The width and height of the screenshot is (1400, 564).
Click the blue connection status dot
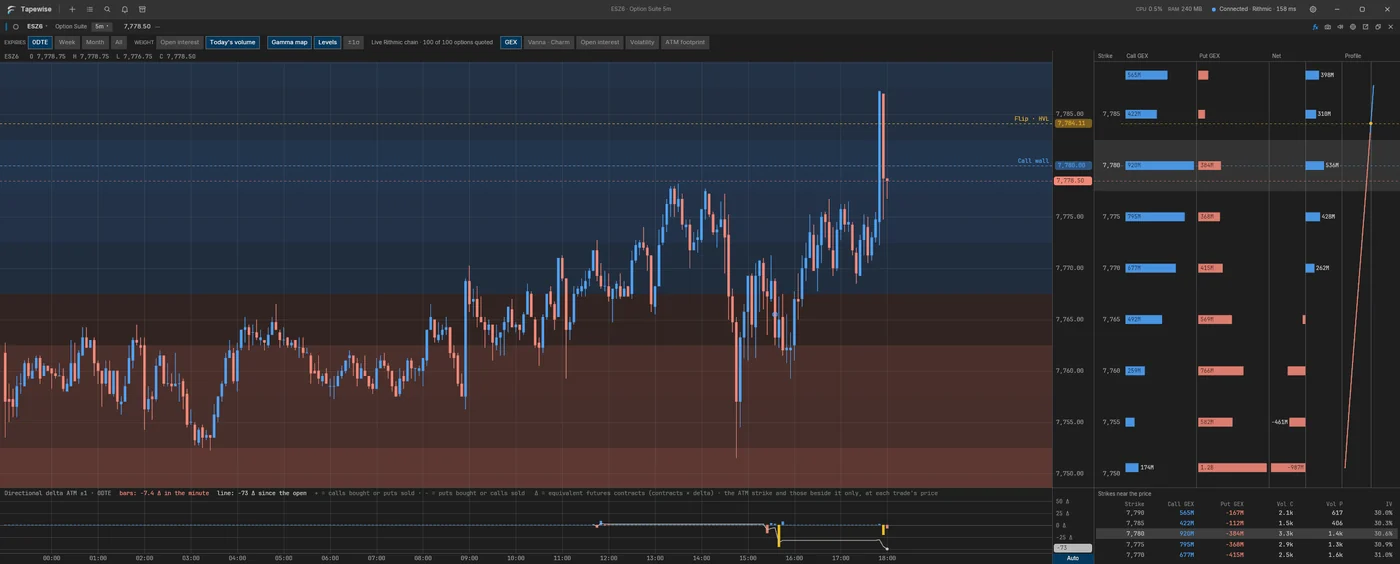(1214, 9)
